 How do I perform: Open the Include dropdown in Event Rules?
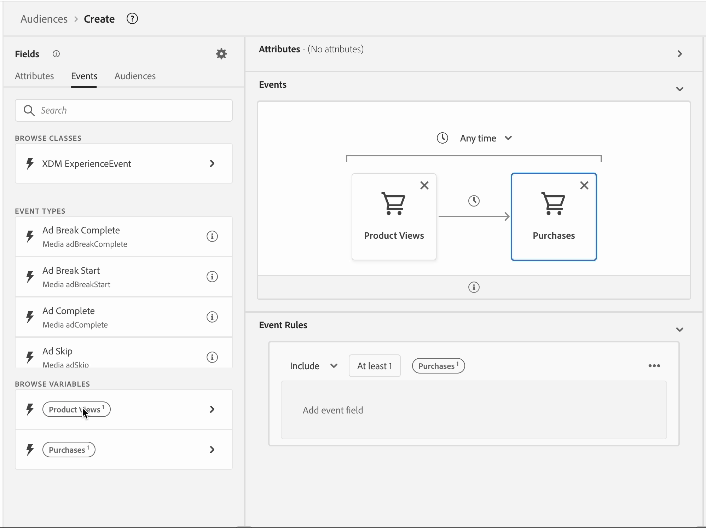[313, 366]
